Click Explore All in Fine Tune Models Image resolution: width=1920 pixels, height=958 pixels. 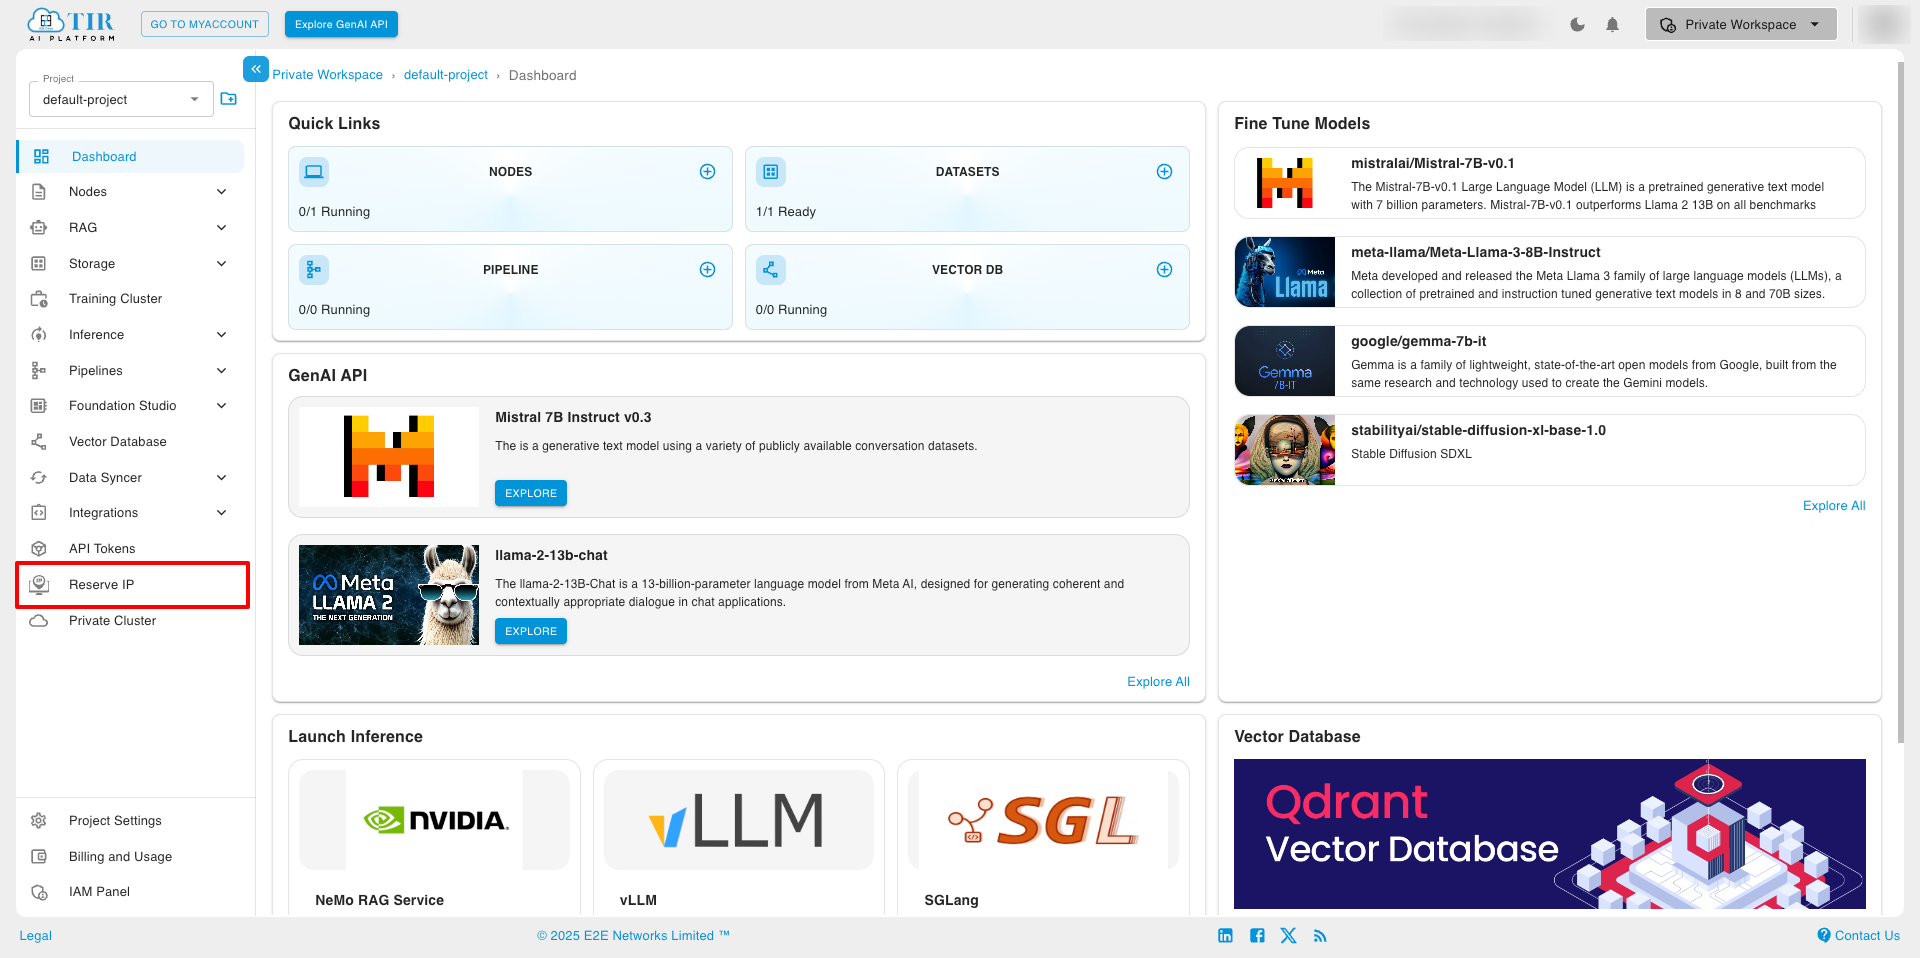tap(1834, 506)
